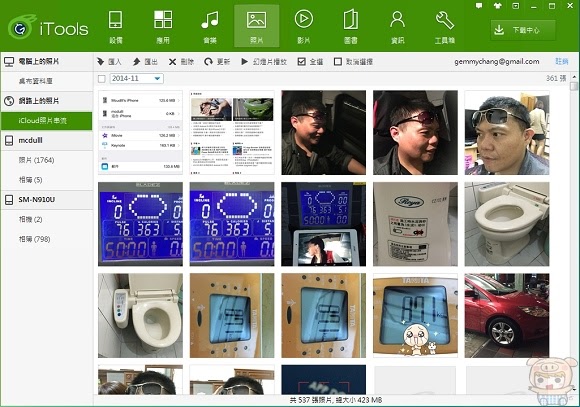Viewport: 580px width, 407px height.
Task: Switch to the 音樂 music tab
Action: pos(210,27)
